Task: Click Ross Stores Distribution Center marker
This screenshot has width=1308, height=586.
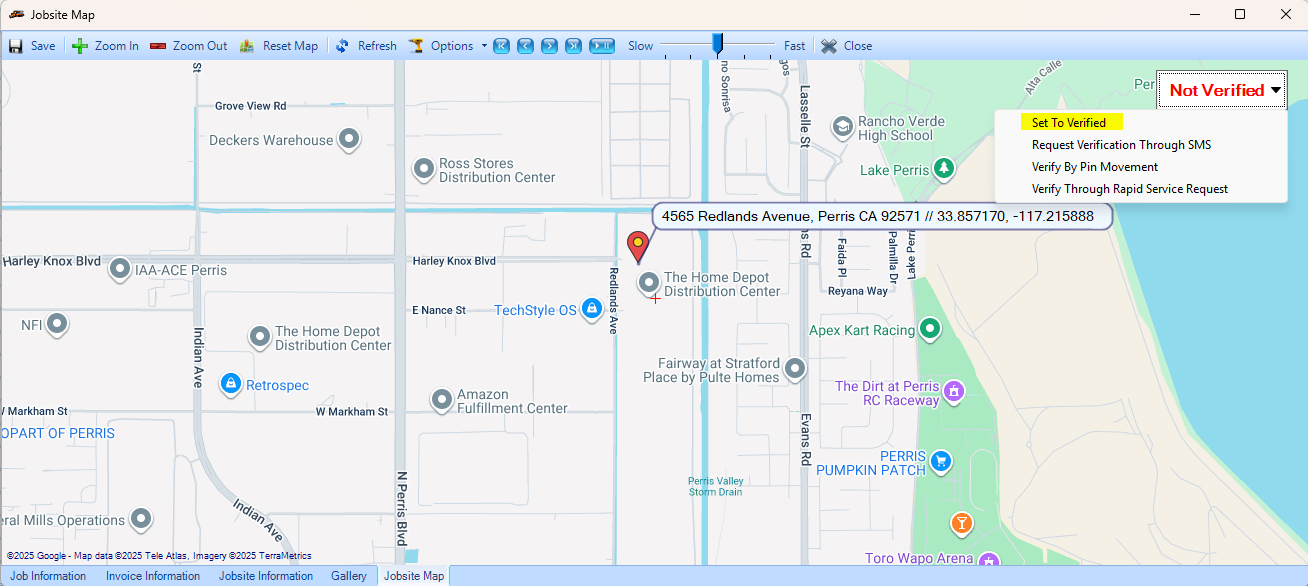Action: 424,170
